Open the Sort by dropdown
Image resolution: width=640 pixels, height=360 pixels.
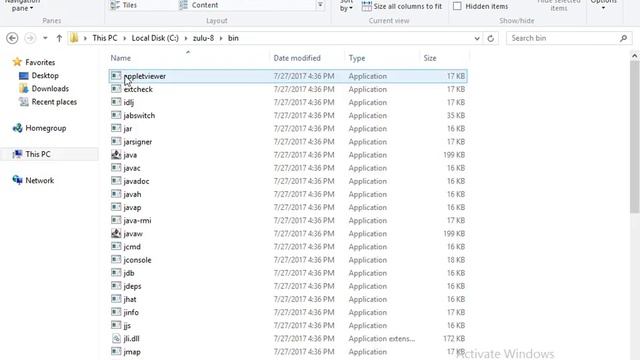coord(346,6)
